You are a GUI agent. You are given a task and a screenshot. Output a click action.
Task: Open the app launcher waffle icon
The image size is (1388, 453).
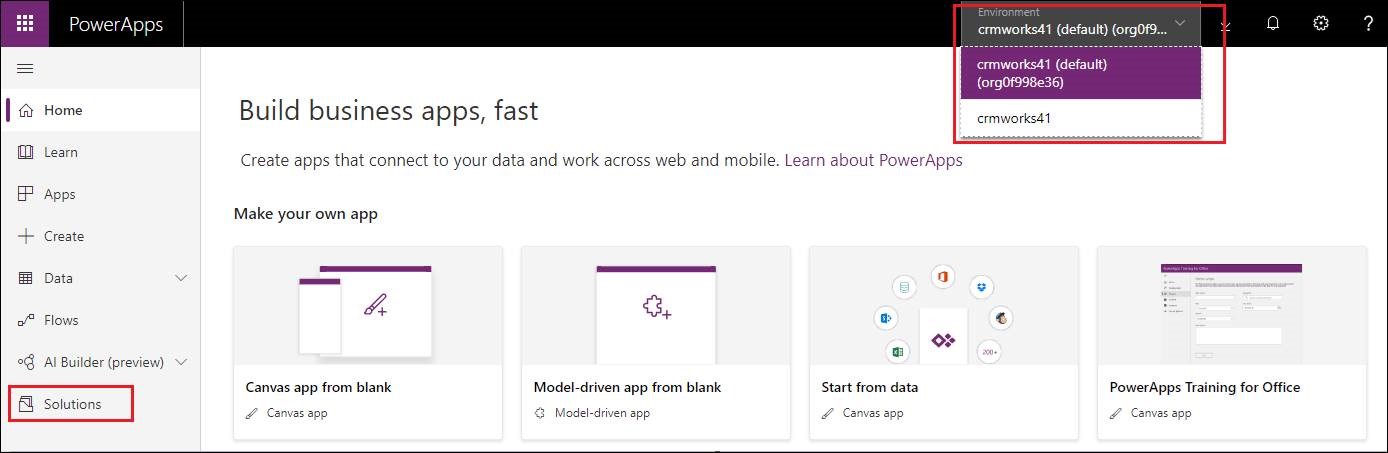point(24,23)
